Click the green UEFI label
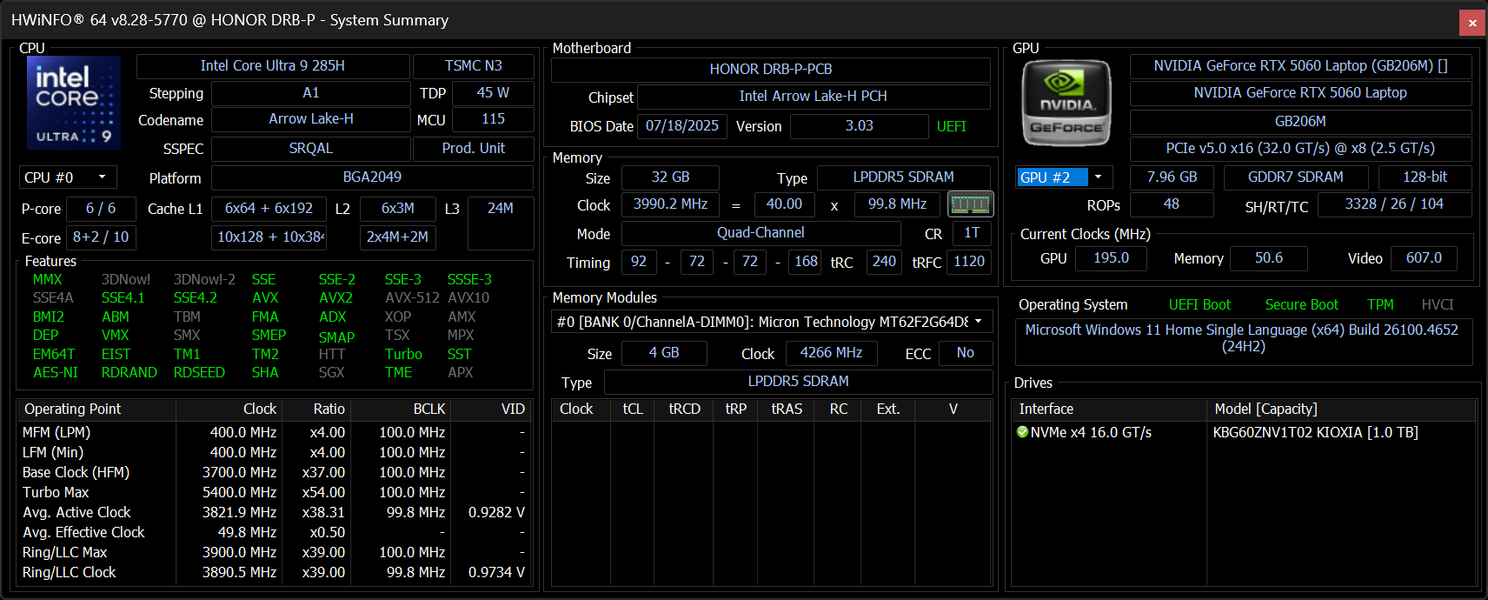Viewport: 1488px width, 600px height. click(x=951, y=127)
